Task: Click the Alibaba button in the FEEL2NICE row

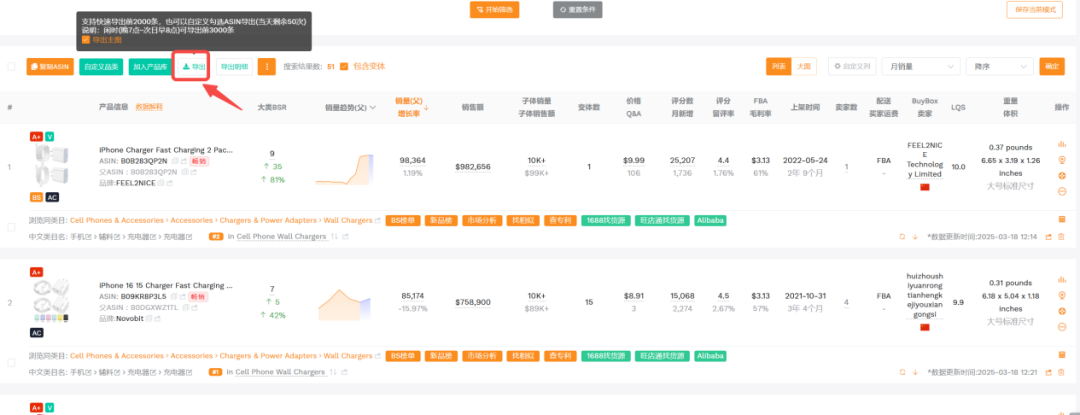Action: tap(711, 221)
